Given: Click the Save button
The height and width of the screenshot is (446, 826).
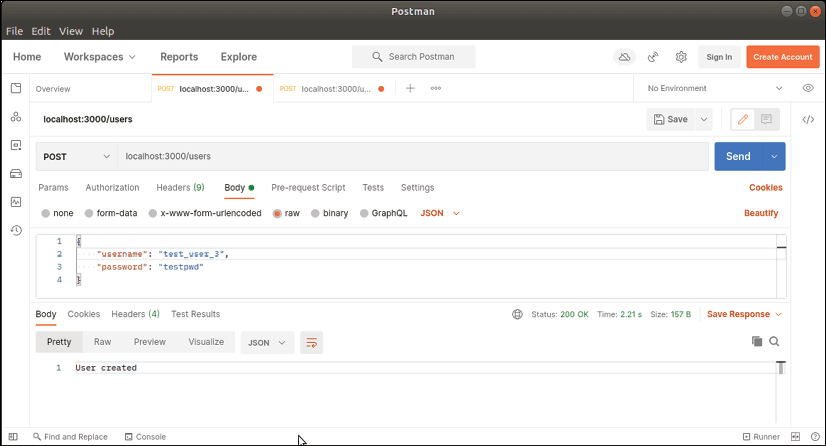Looking at the screenshot, I should (x=671, y=120).
